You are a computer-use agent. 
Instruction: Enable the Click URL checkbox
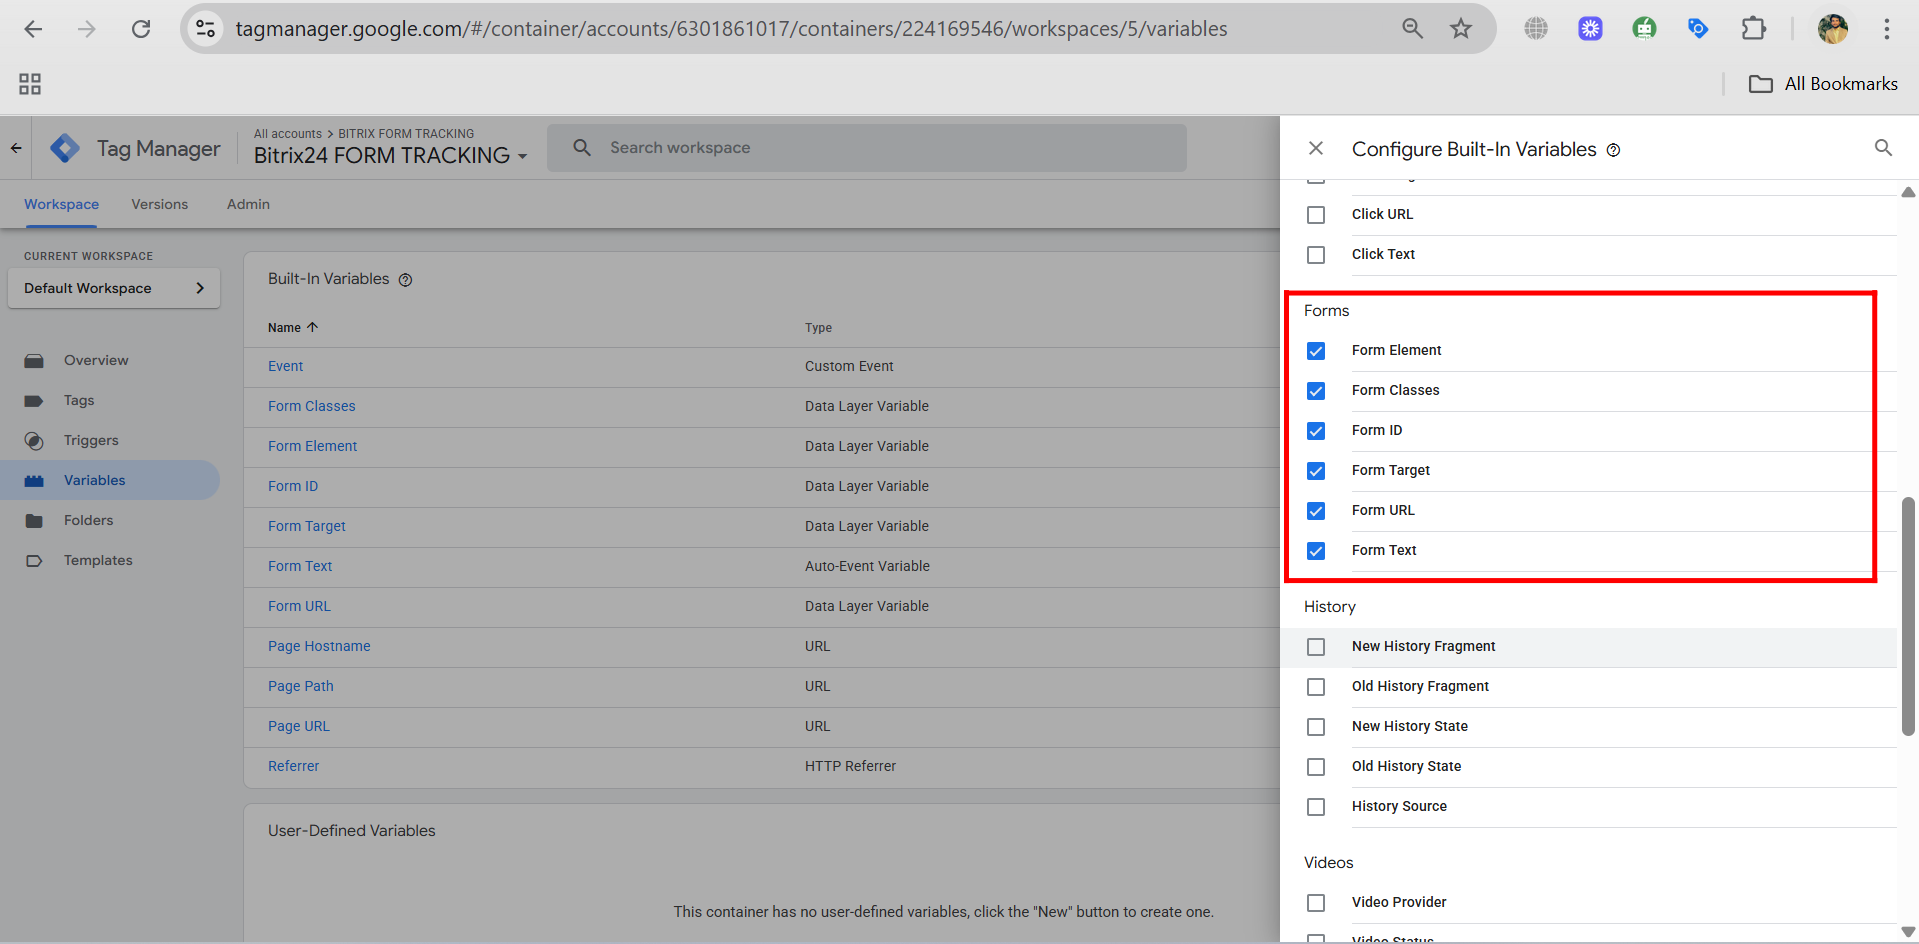click(x=1316, y=215)
